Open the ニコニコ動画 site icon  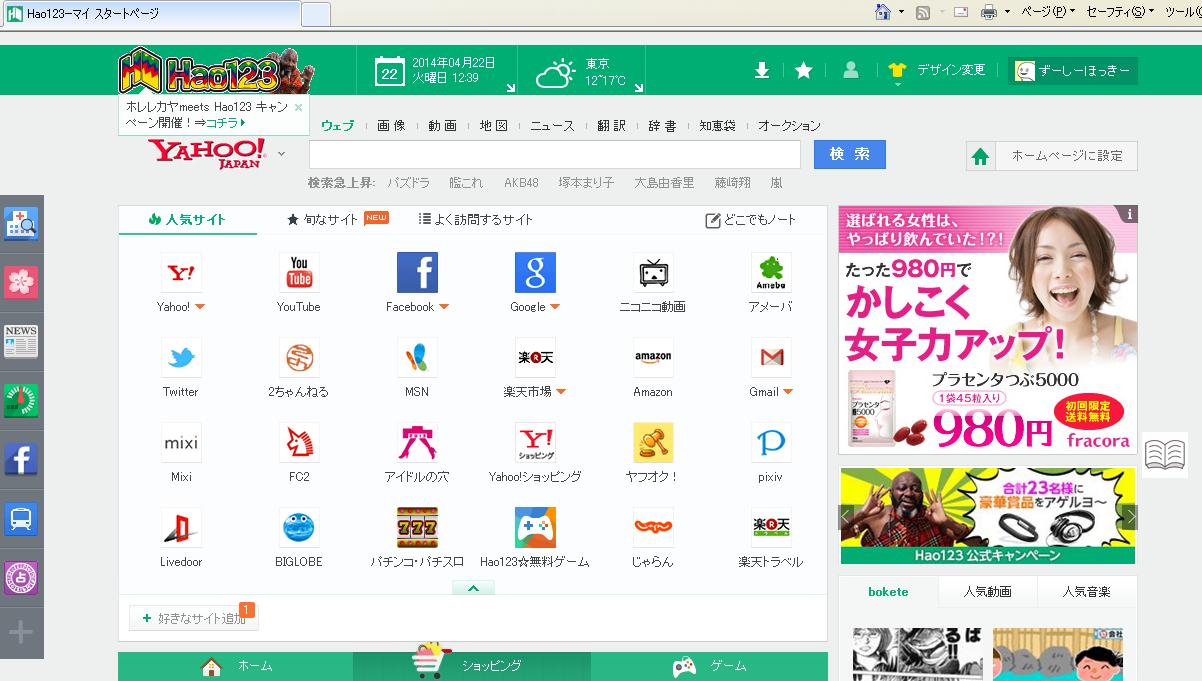[653, 272]
